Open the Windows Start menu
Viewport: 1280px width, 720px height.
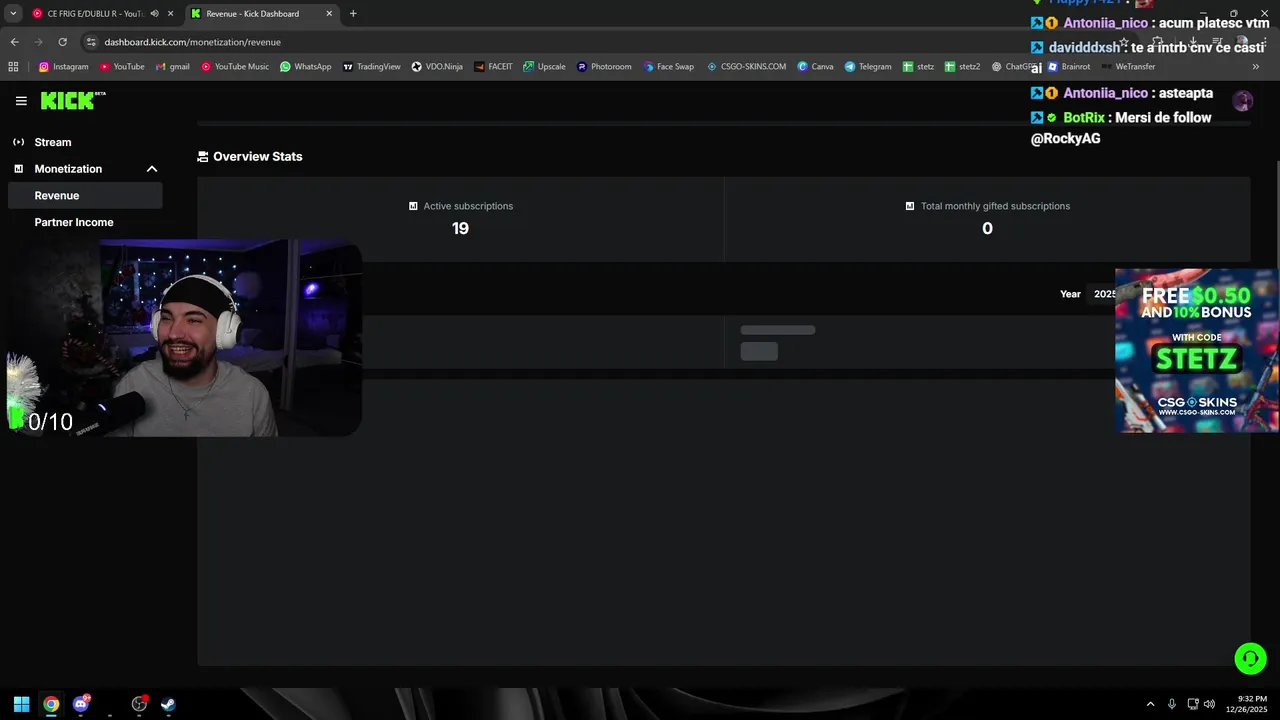(21, 704)
